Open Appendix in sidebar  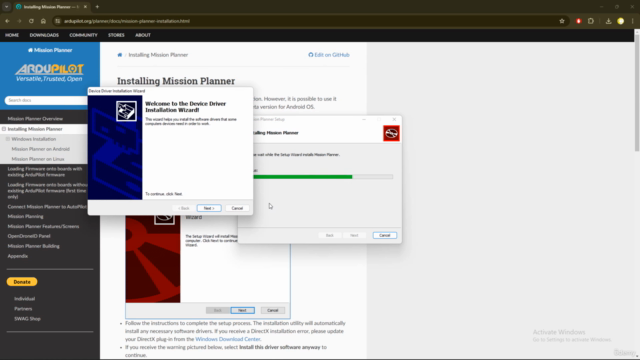pos(18,256)
